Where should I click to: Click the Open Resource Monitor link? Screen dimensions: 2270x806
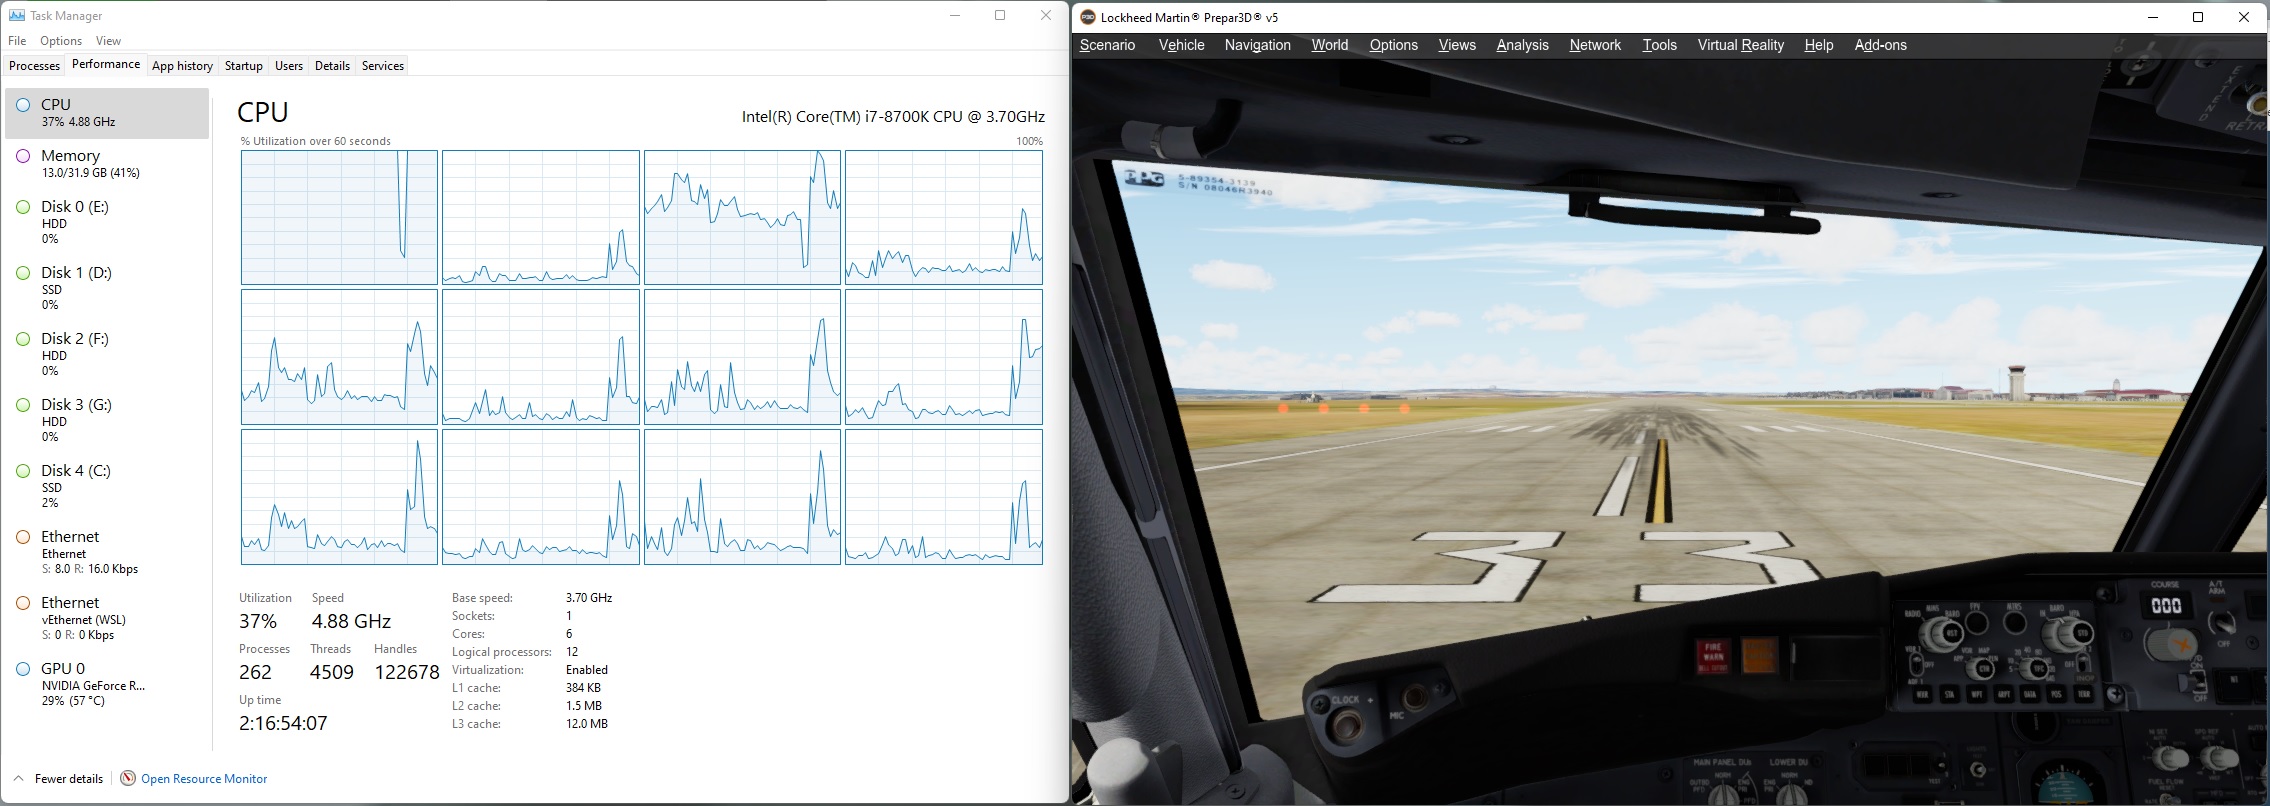point(204,779)
